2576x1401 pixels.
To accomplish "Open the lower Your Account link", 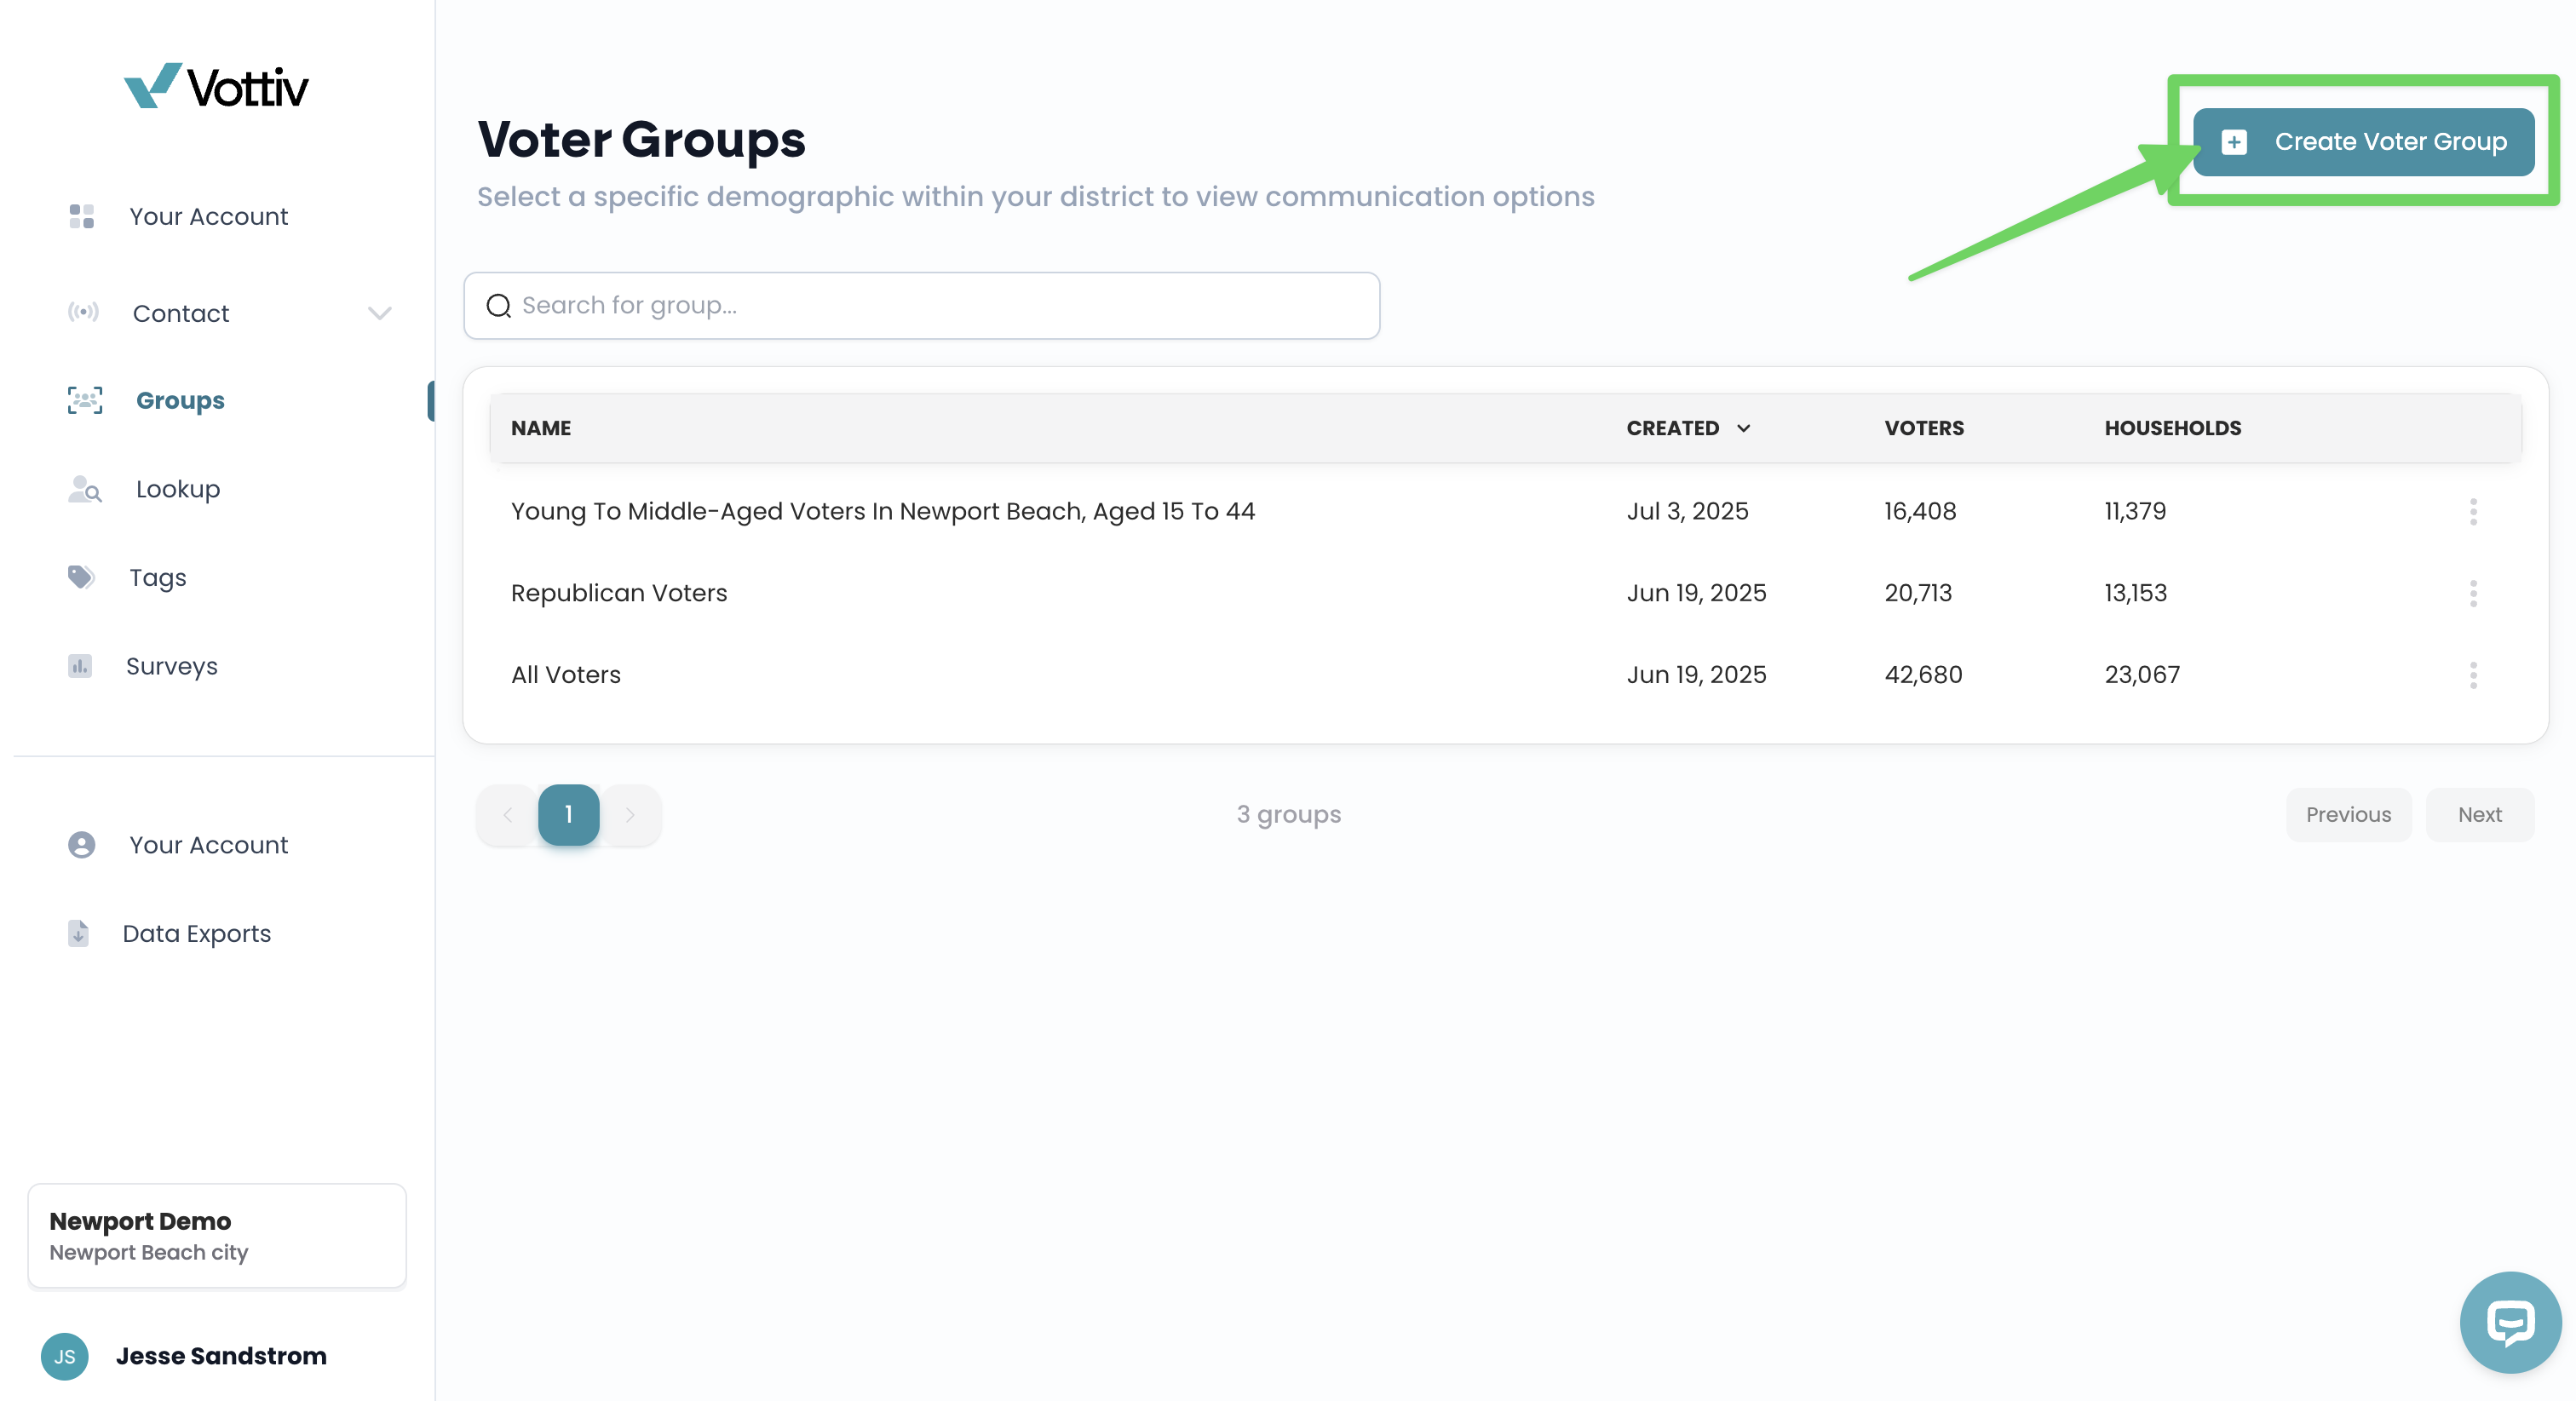I will (x=208, y=845).
